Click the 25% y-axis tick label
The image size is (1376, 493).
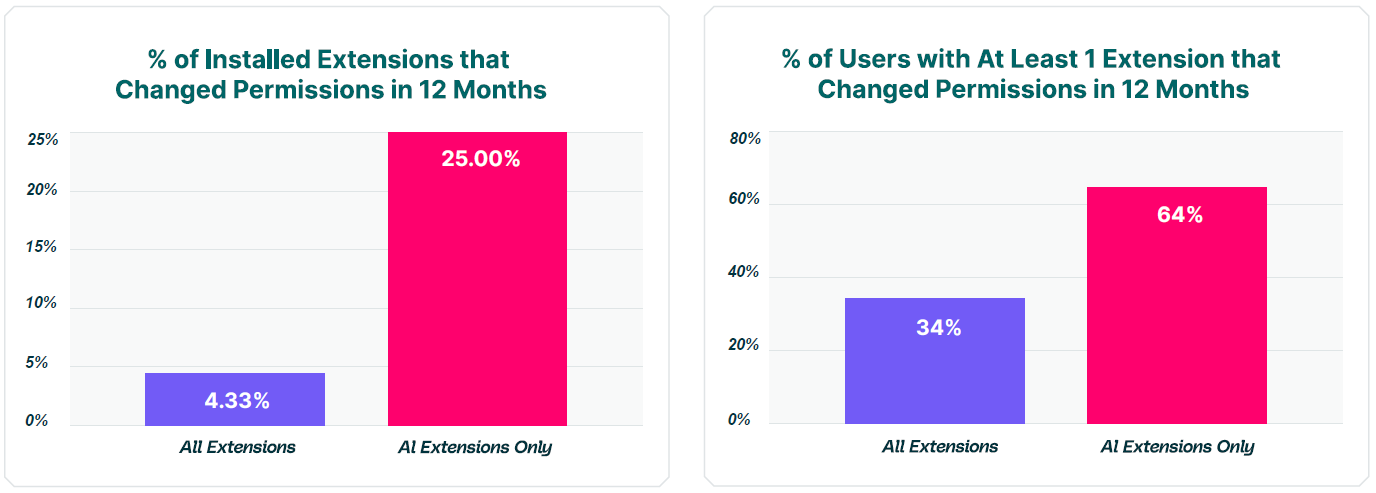pyautogui.click(x=43, y=140)
